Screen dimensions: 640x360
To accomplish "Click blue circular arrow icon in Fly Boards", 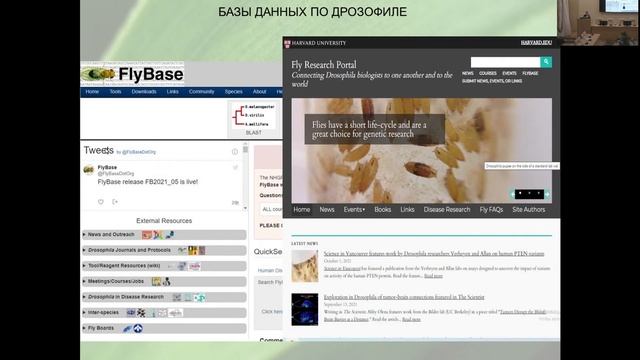I will tap(138, 328).
